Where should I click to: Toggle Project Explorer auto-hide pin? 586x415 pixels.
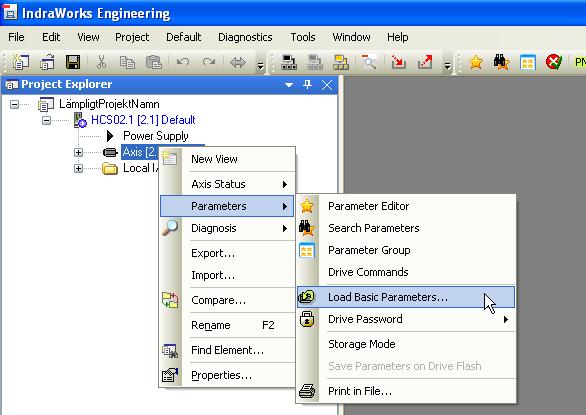coord(307,84)
